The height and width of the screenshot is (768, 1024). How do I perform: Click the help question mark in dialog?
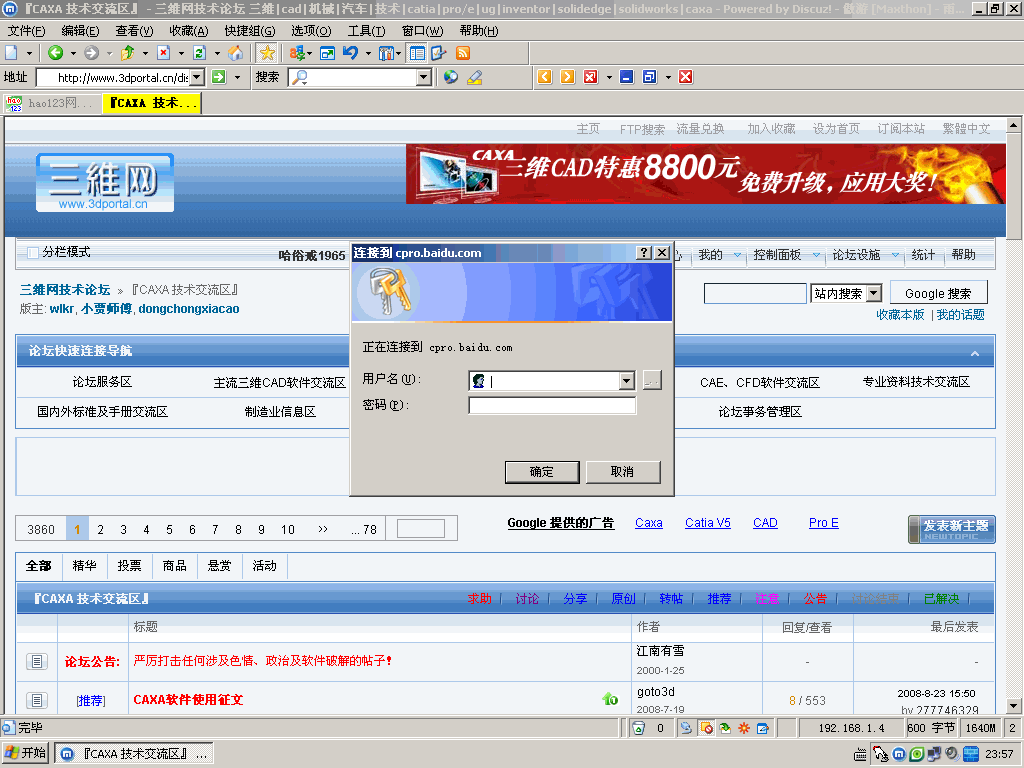(644, 253)
